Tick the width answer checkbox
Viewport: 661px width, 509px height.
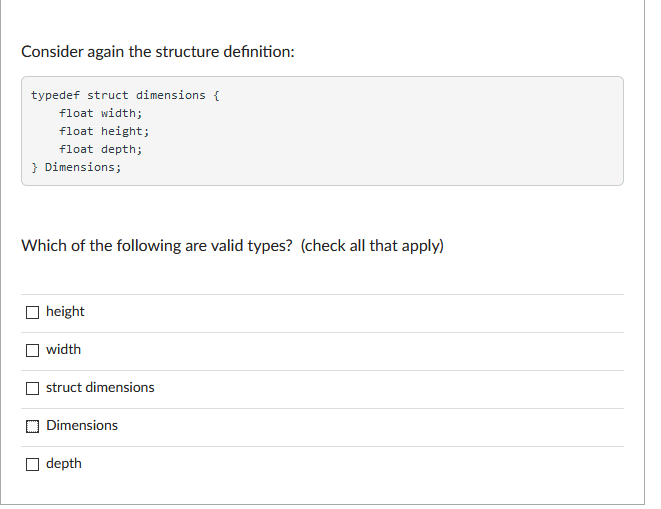click(x=32, y=350)
